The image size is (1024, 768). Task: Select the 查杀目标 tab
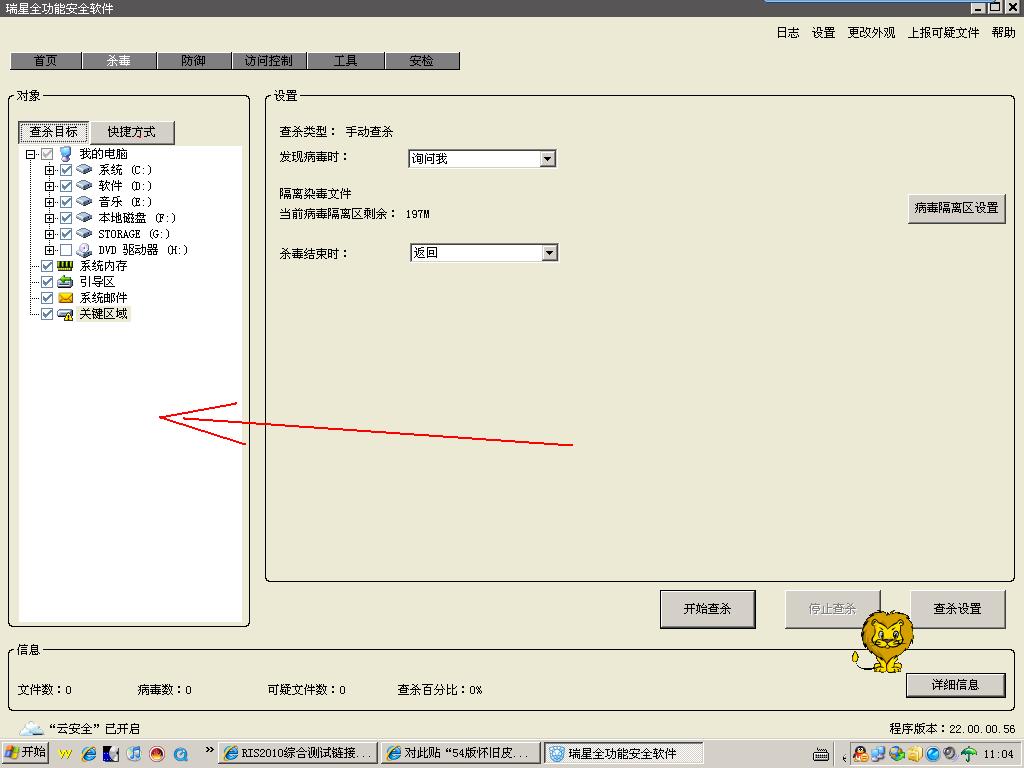click(x=54, y=132)
